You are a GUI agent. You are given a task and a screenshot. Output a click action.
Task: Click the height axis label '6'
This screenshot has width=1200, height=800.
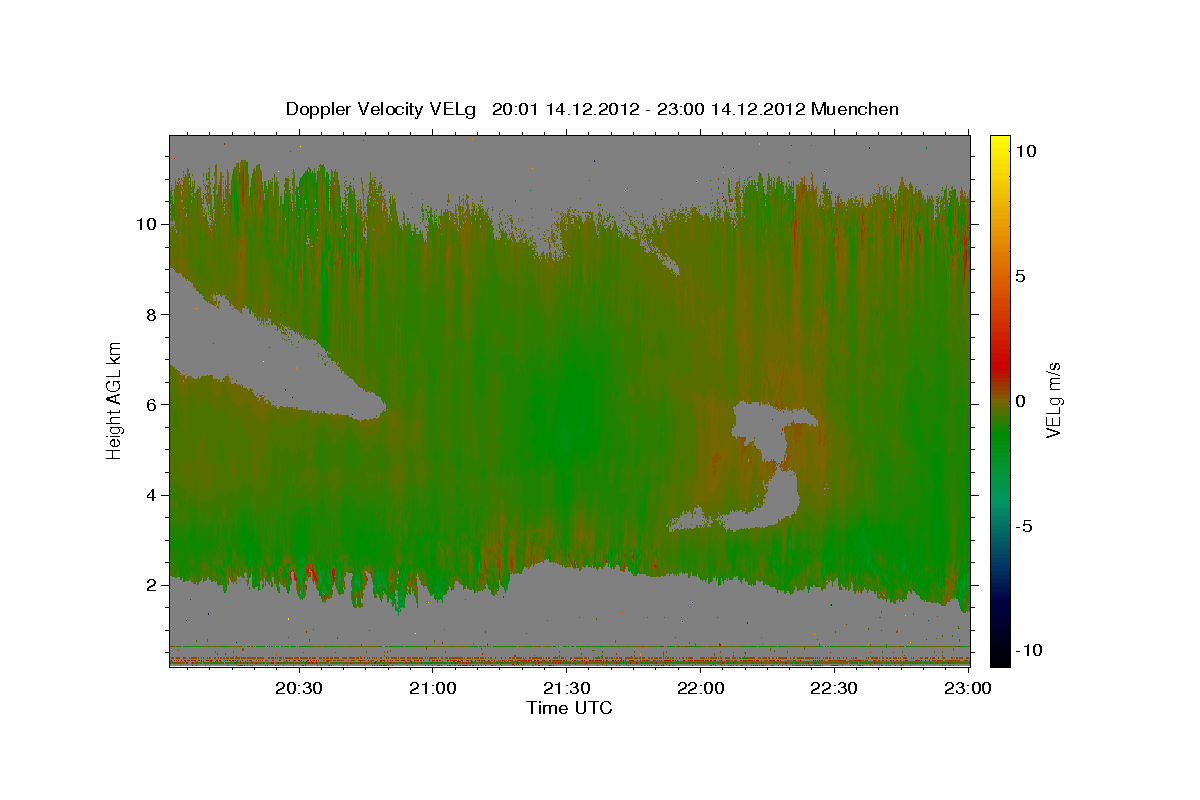(153, 404)
